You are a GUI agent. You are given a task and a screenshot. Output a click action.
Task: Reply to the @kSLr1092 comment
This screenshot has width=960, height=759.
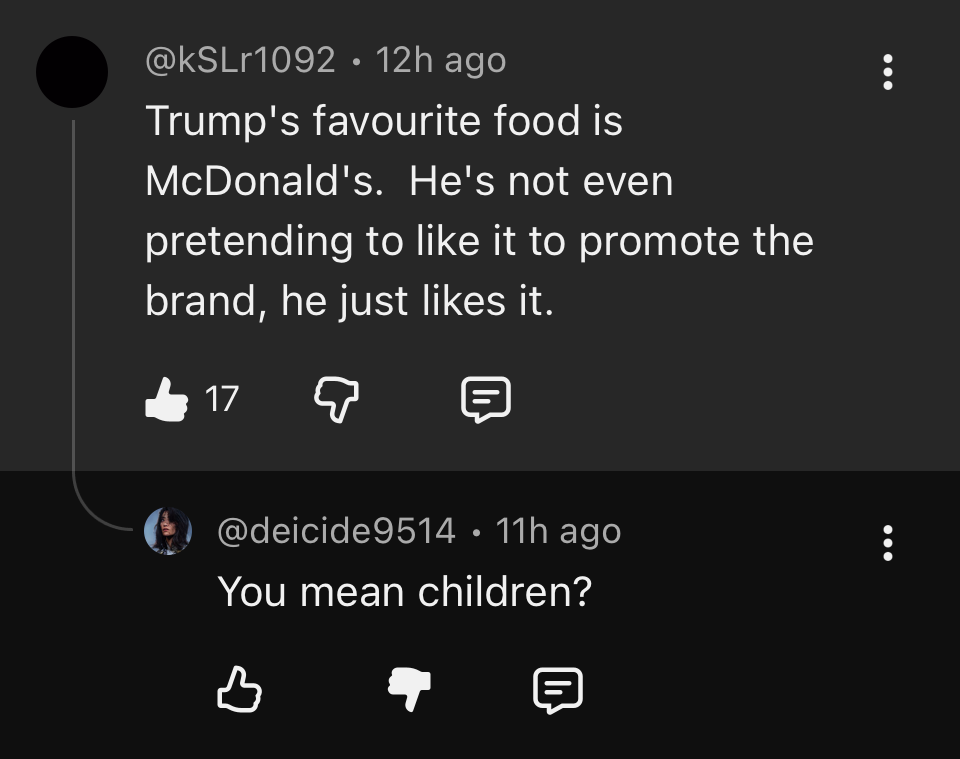point(486,399)
